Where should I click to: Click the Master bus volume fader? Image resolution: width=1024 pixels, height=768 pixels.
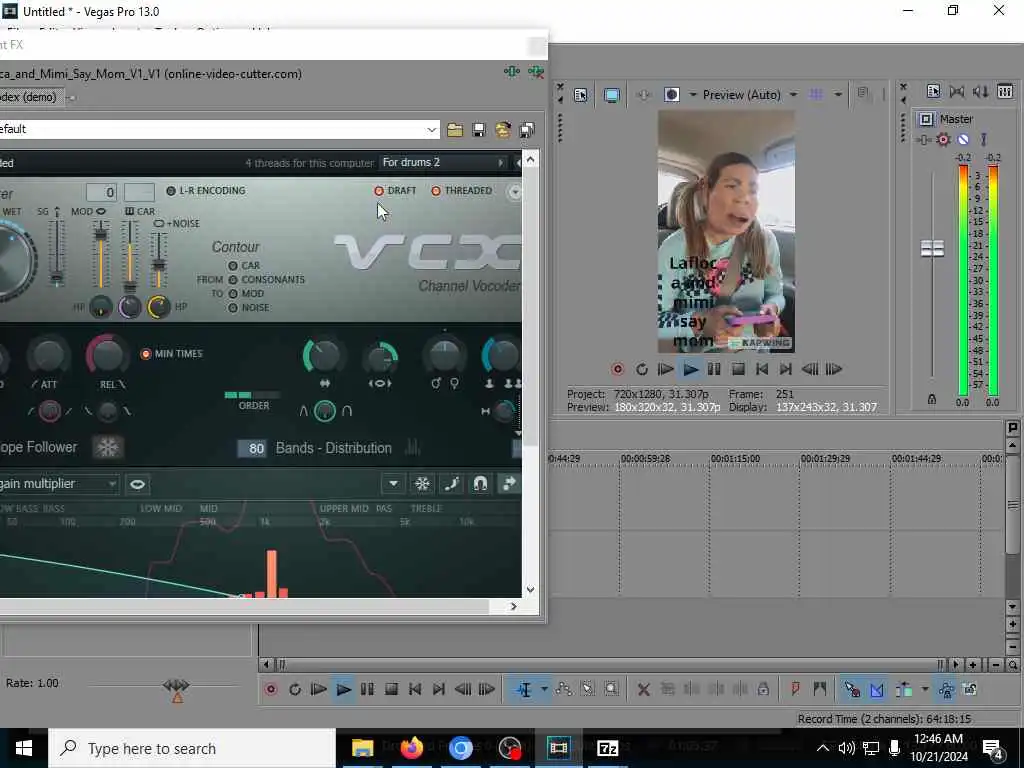click(932, 248)
